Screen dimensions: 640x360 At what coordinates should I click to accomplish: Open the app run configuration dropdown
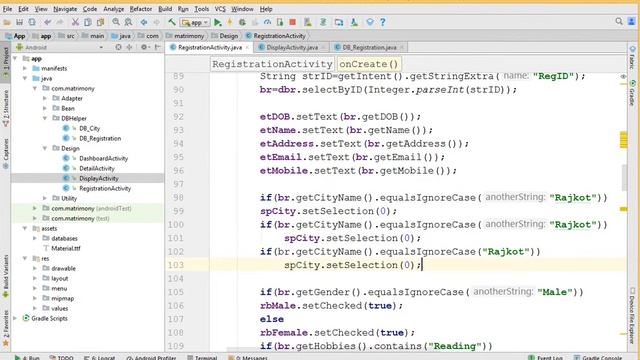point(195,22)
